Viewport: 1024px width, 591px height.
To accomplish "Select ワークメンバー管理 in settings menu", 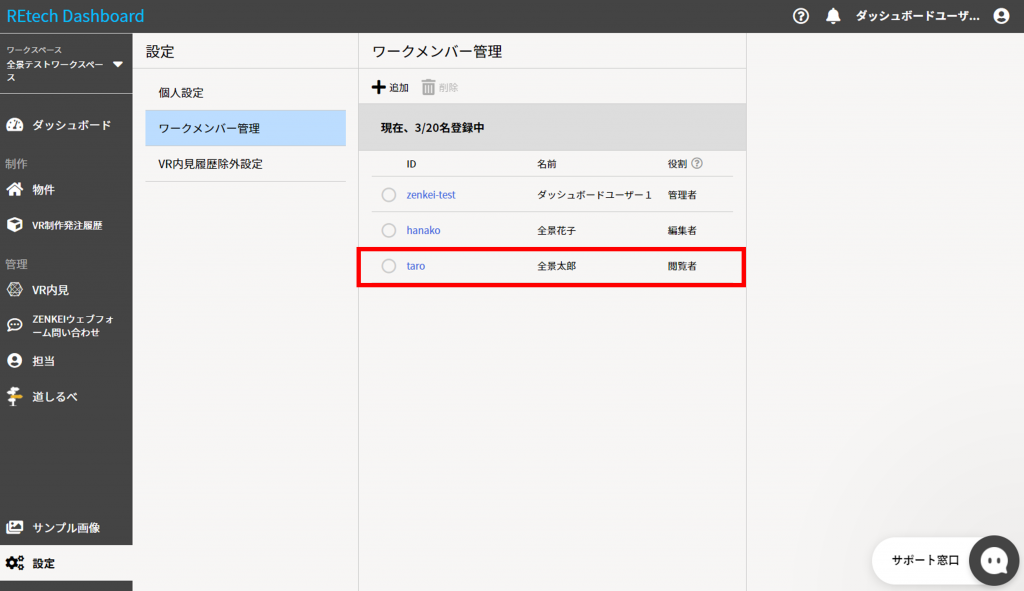I will pos(246,128).
